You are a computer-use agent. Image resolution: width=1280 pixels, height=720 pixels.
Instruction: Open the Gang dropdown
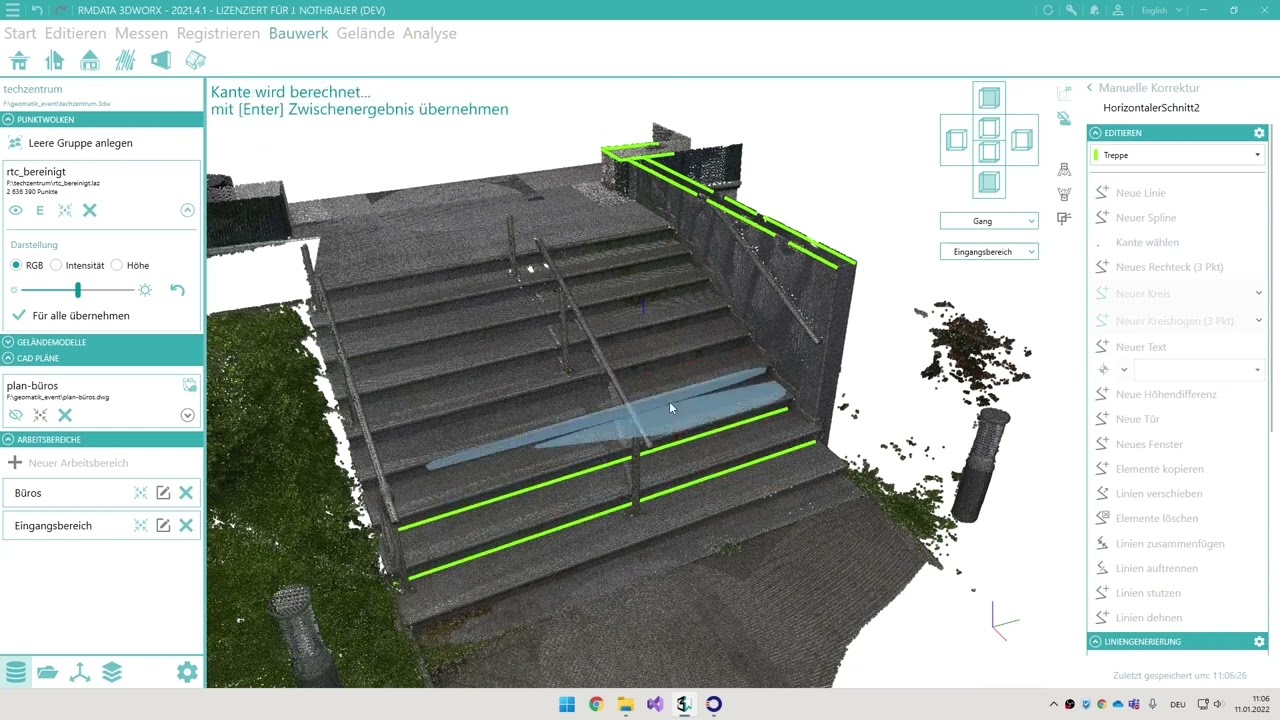(x=989, y=221)
